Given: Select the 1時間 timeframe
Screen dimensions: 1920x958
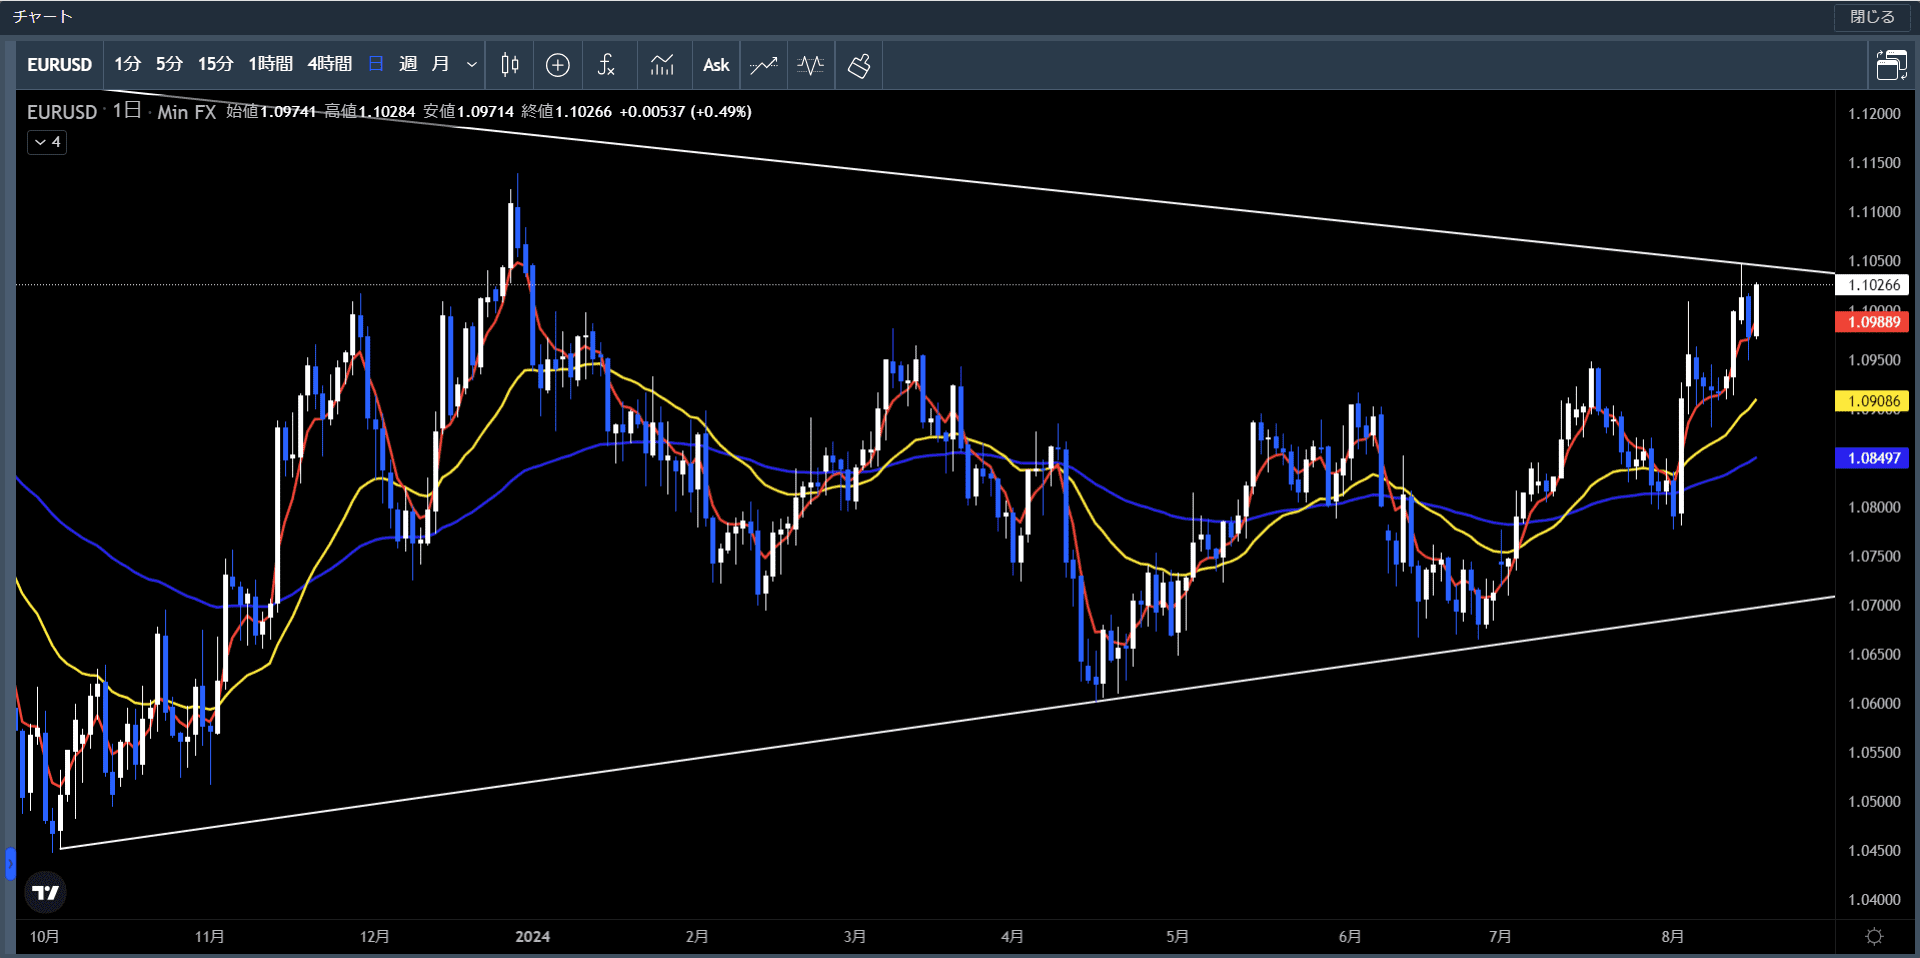Looking at the screenshot, I should 270,65.
